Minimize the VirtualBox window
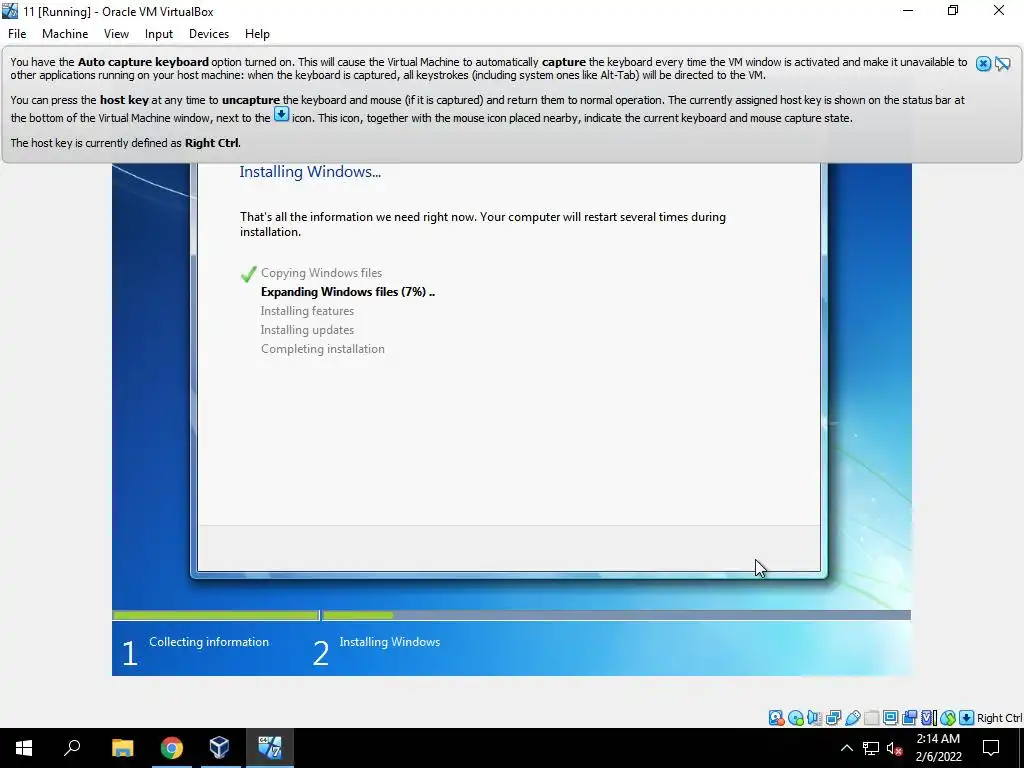 point(908,10)
